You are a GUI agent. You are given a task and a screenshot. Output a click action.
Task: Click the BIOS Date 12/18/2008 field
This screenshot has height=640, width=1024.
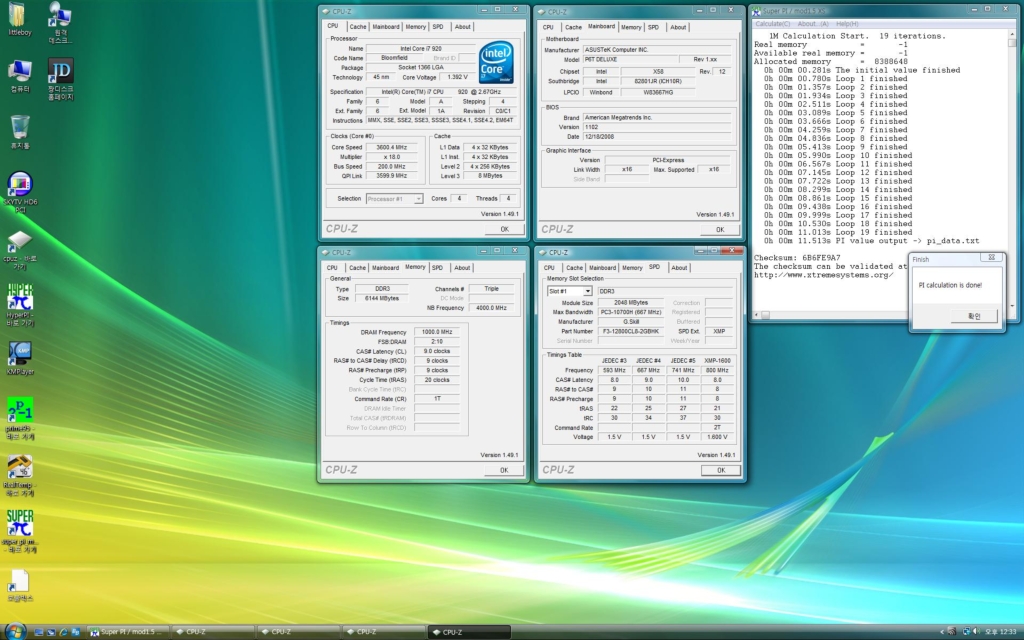(656, 136)
